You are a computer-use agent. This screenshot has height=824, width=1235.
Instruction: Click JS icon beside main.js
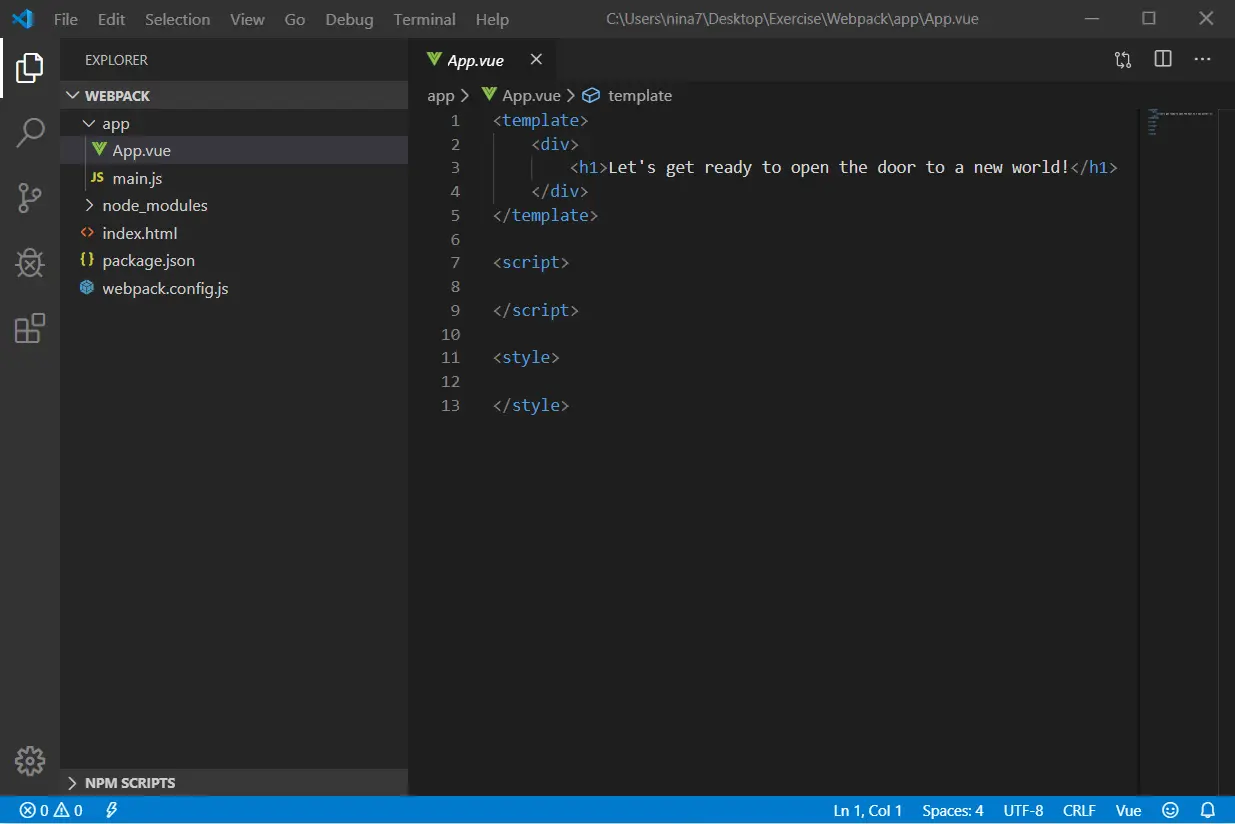[x=97, y=178]
